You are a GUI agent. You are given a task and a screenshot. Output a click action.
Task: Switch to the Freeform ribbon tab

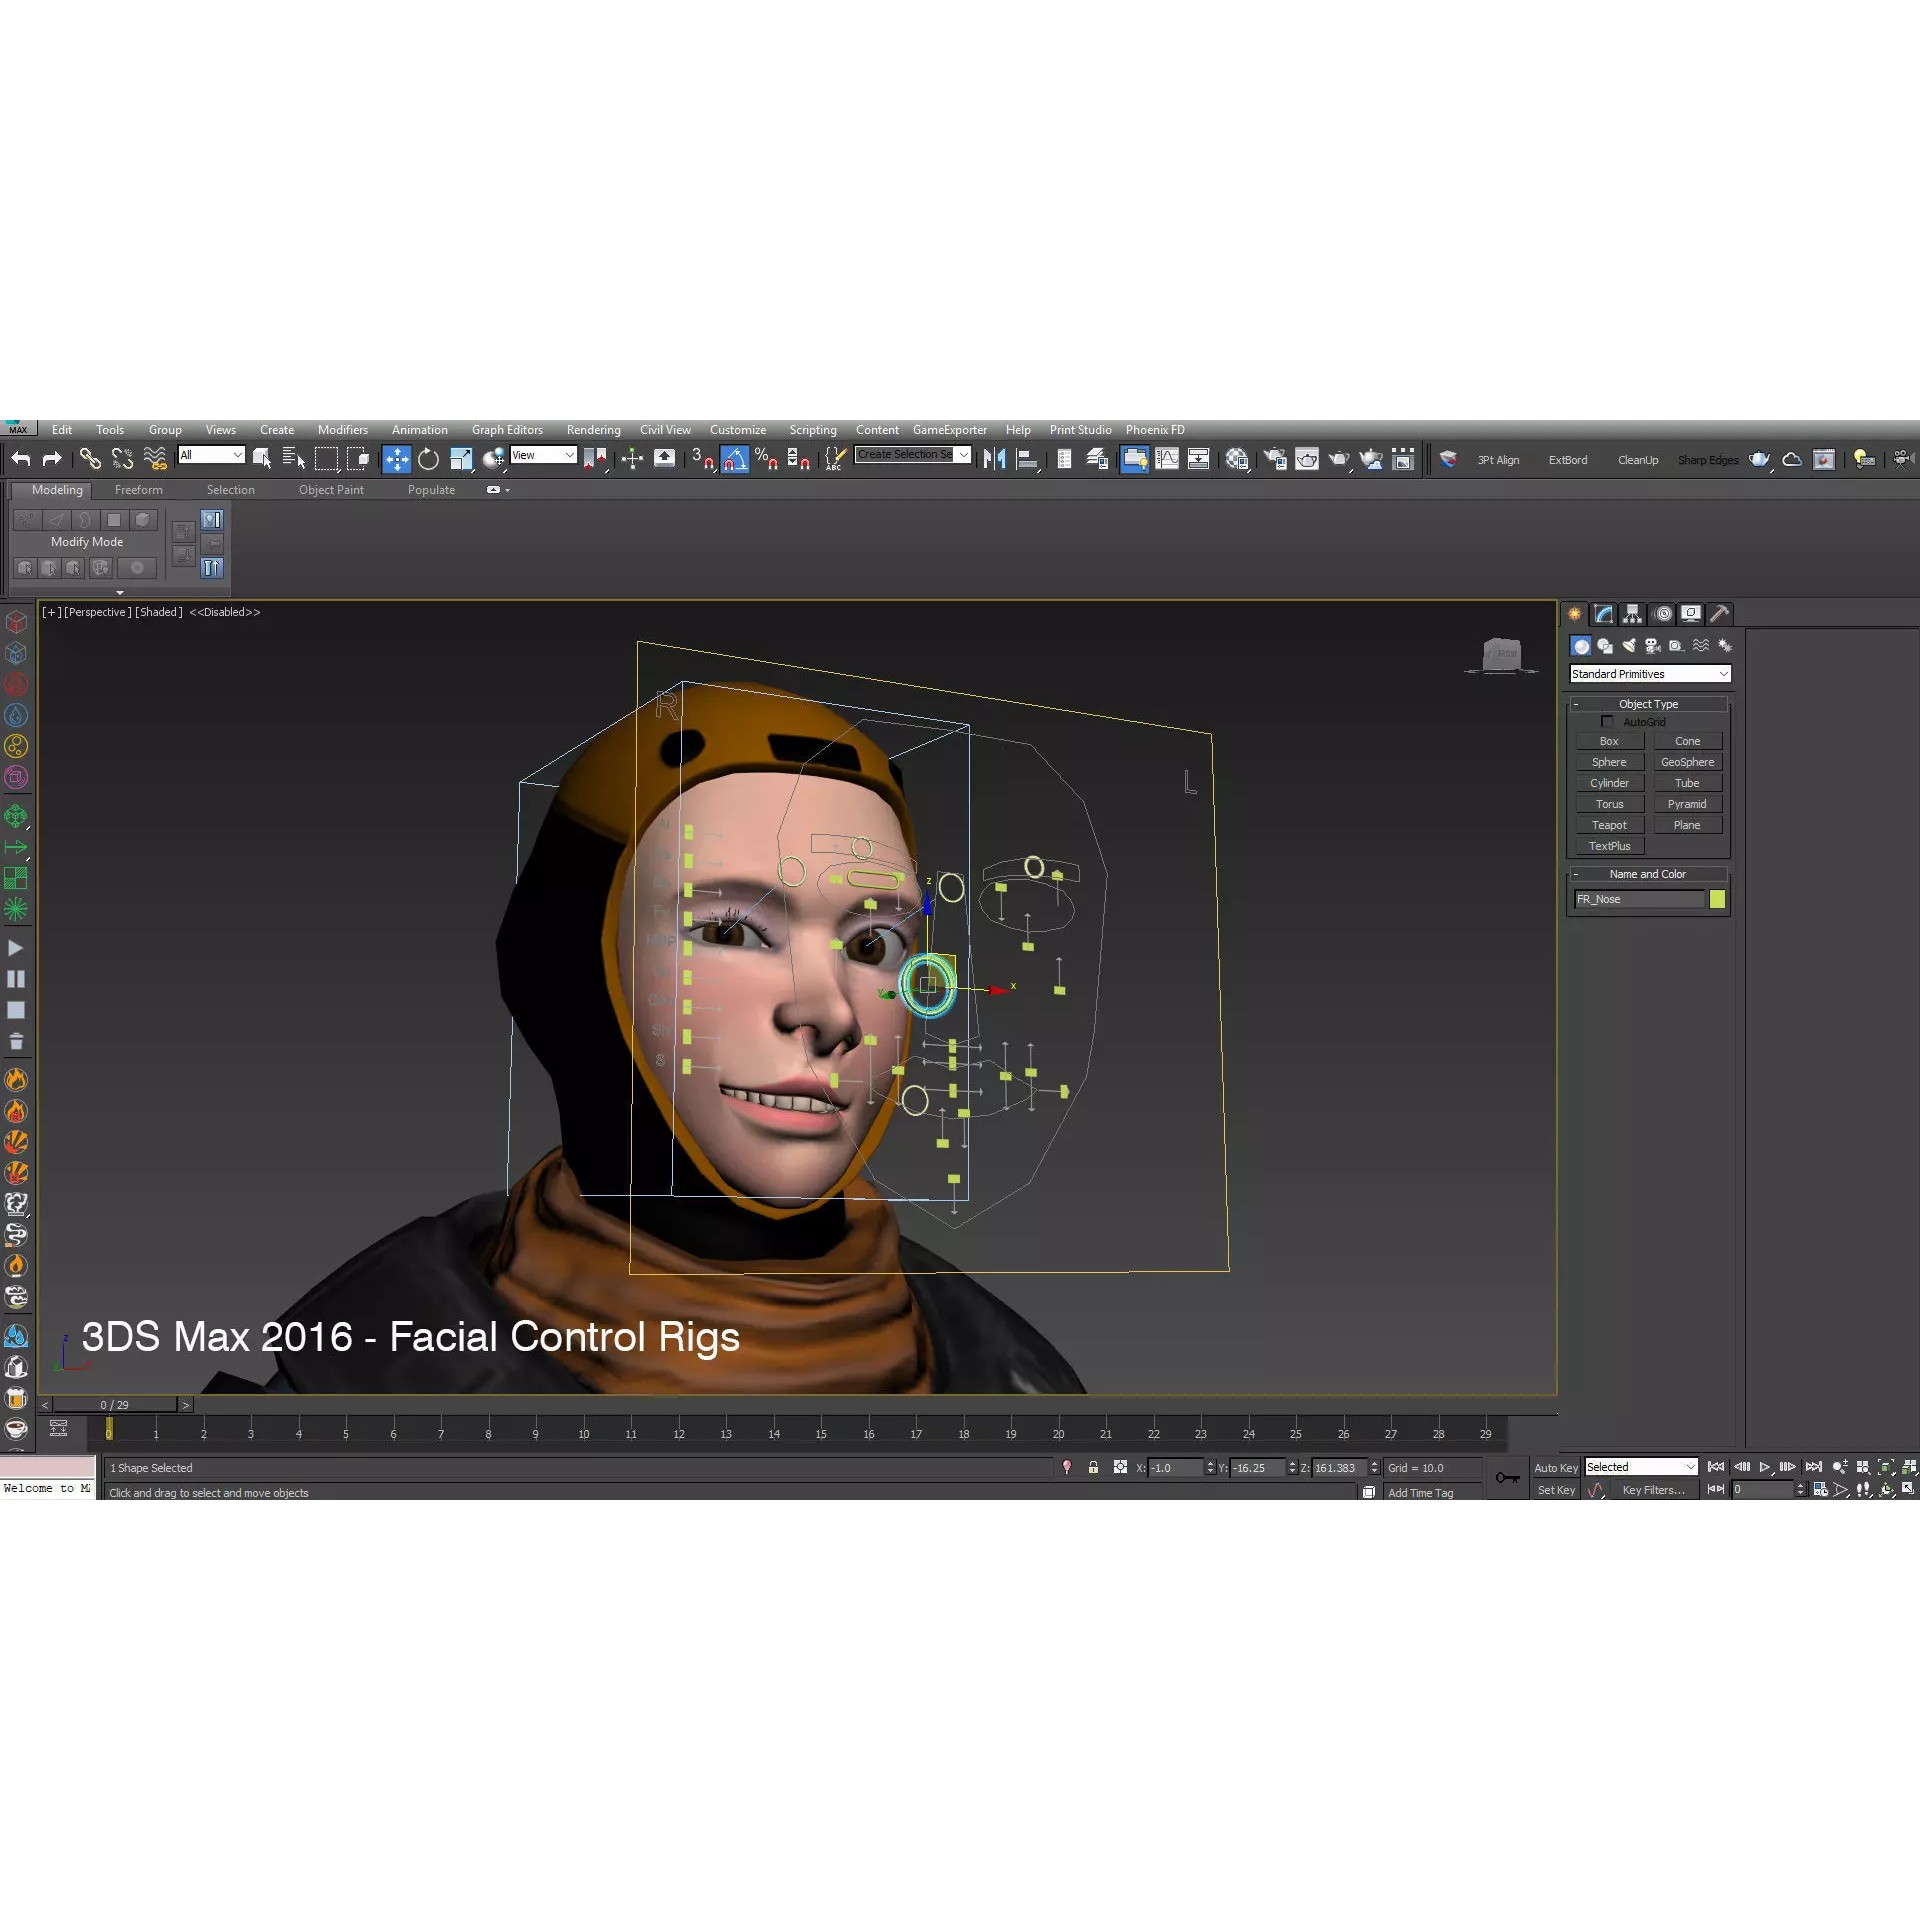(x=139, y=490)
